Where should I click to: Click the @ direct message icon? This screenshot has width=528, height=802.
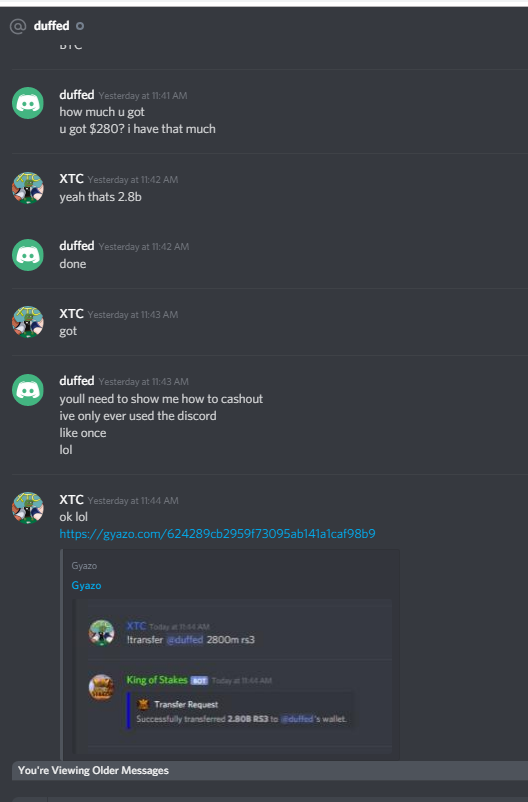[18, 26]
